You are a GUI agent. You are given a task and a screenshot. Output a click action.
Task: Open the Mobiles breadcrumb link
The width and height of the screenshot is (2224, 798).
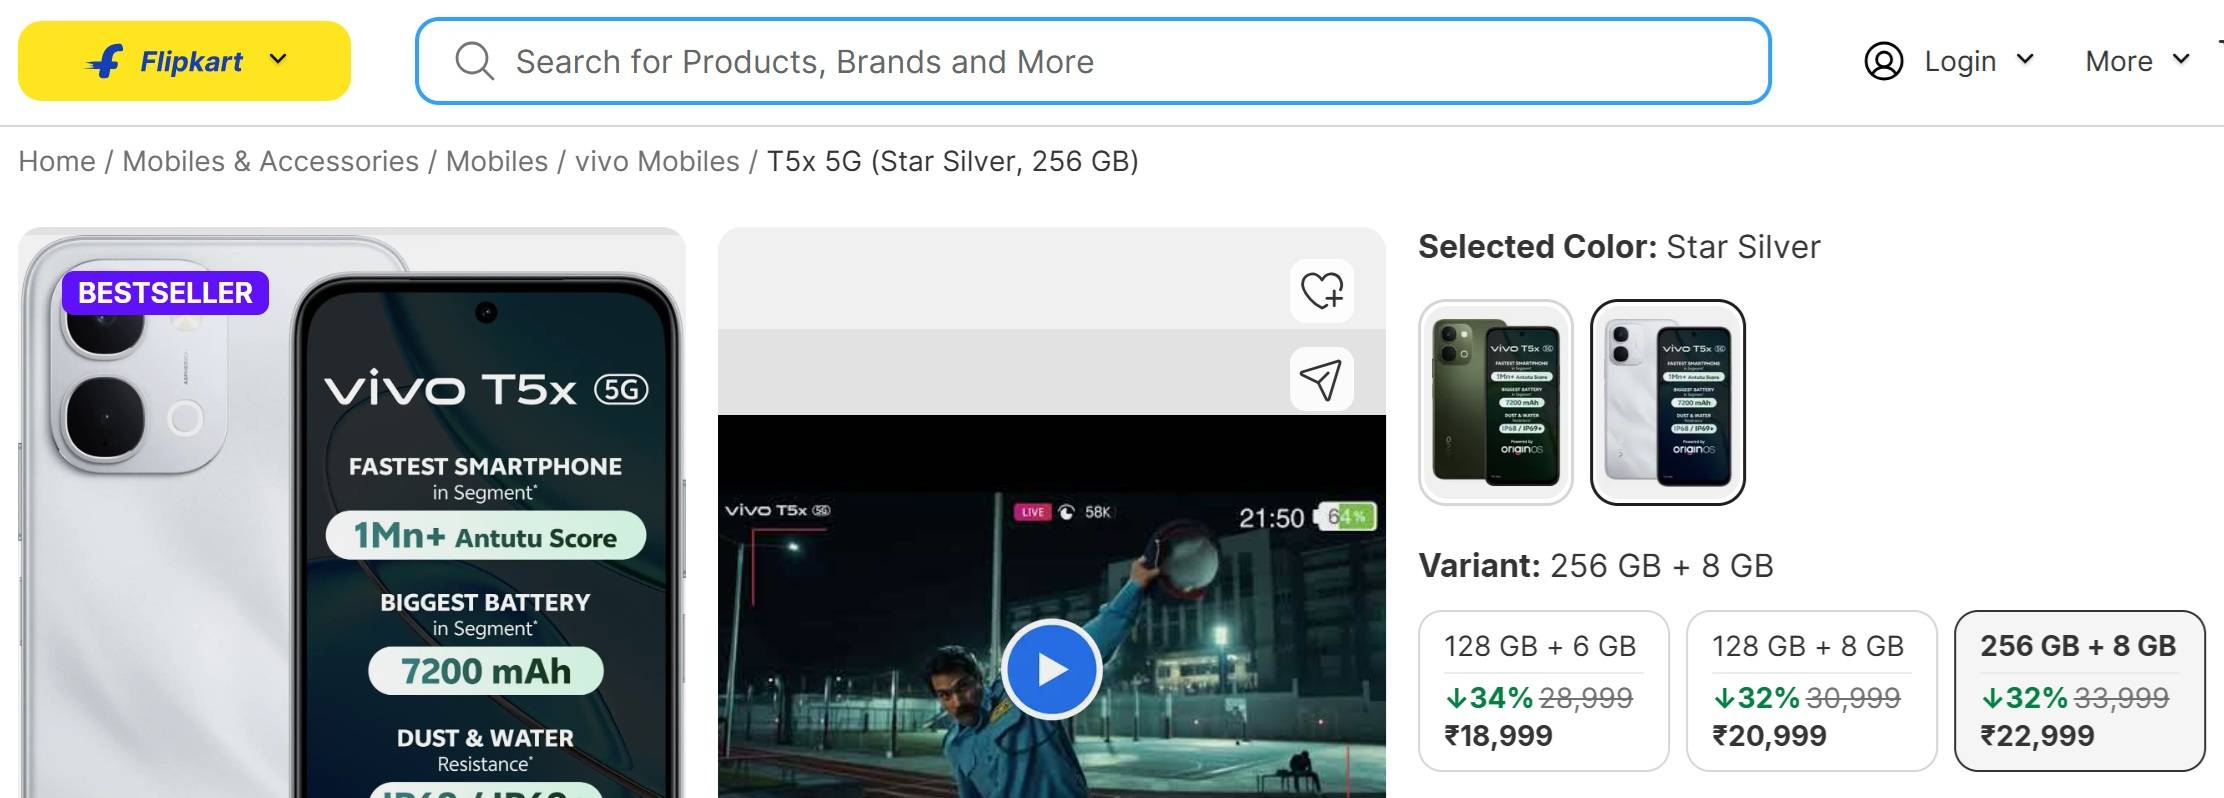(x=497, y=161)
